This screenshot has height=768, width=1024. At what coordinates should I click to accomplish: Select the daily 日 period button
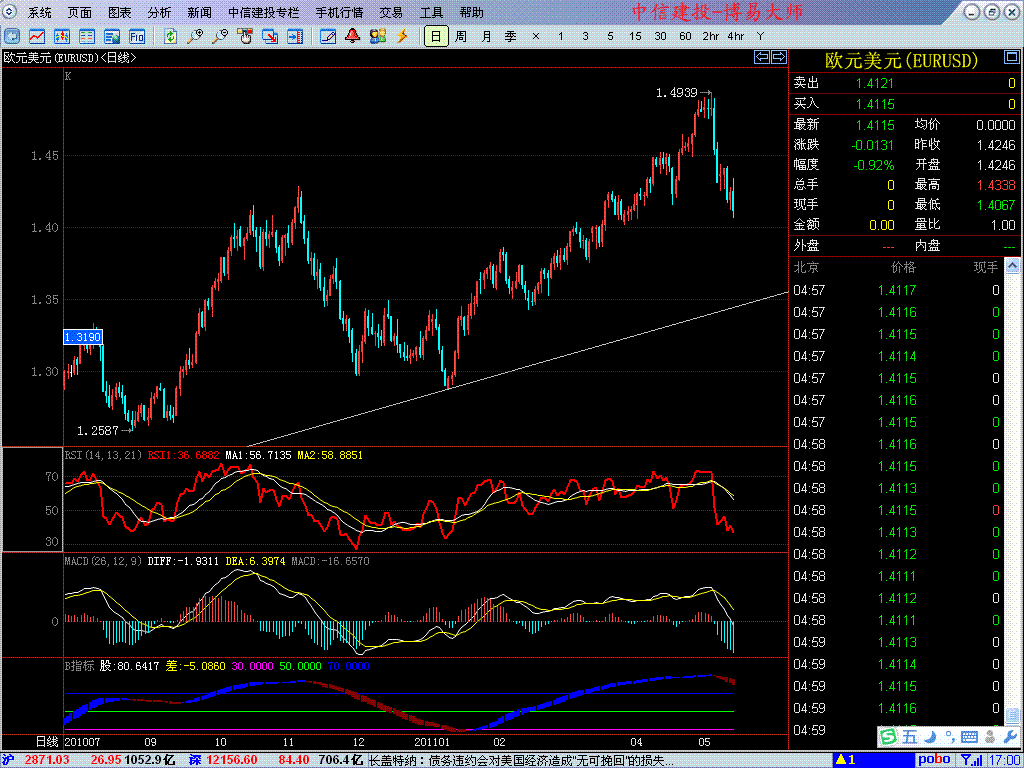coord(436,36)
